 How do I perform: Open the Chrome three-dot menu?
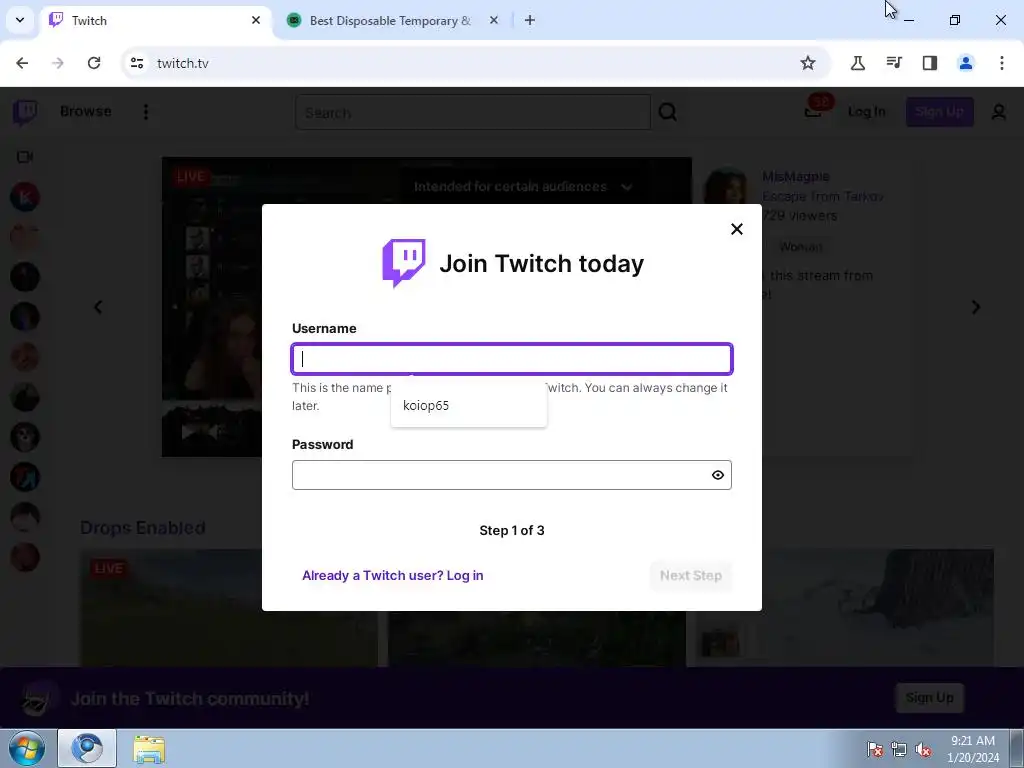pos(1002,63)
